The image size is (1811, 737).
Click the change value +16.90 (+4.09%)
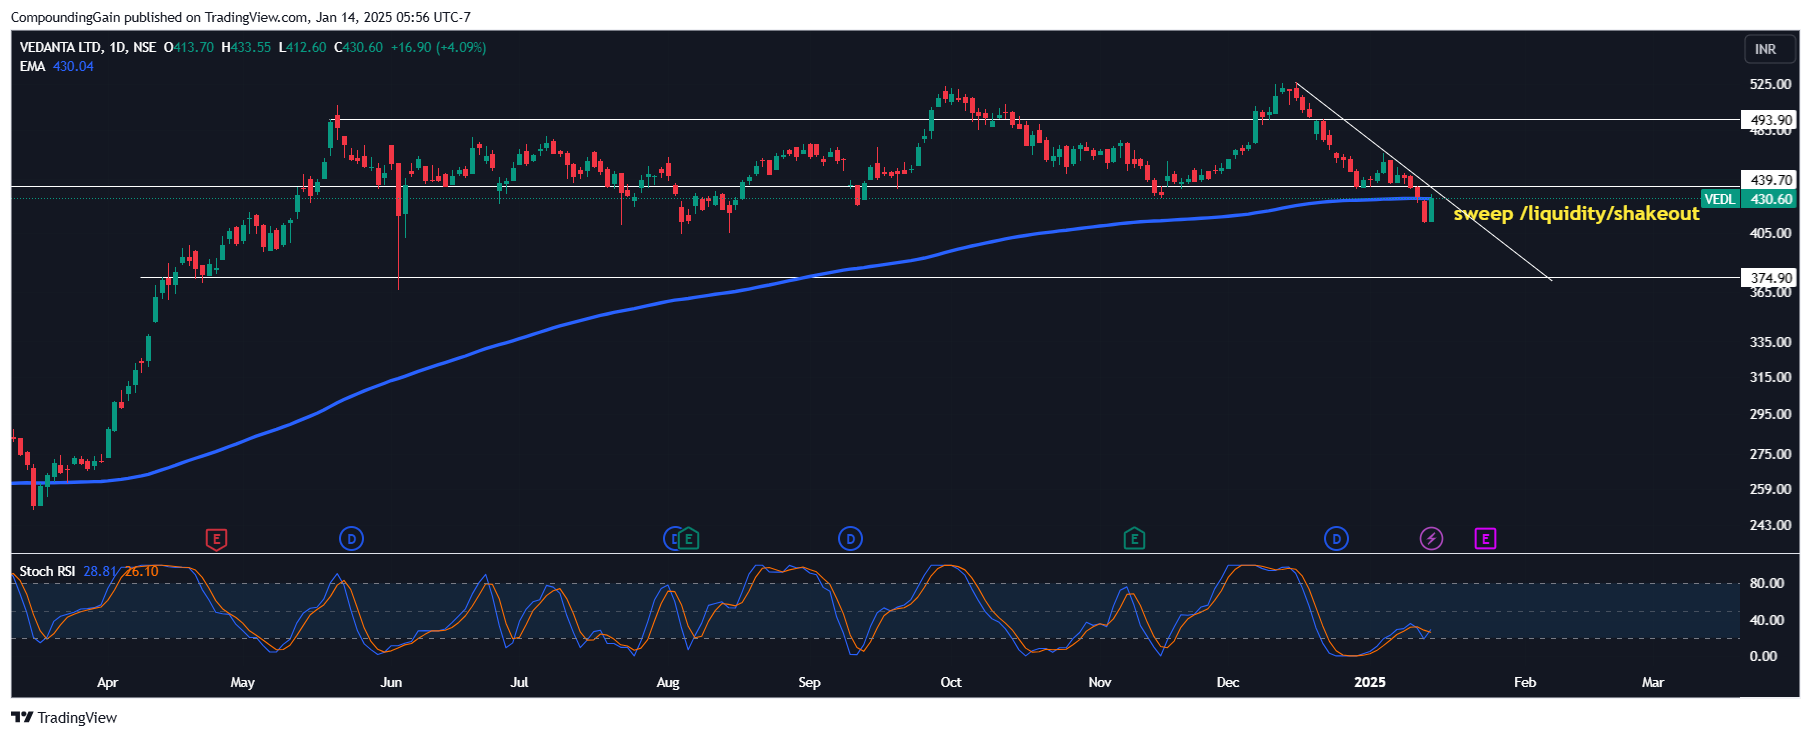point(438,47)
